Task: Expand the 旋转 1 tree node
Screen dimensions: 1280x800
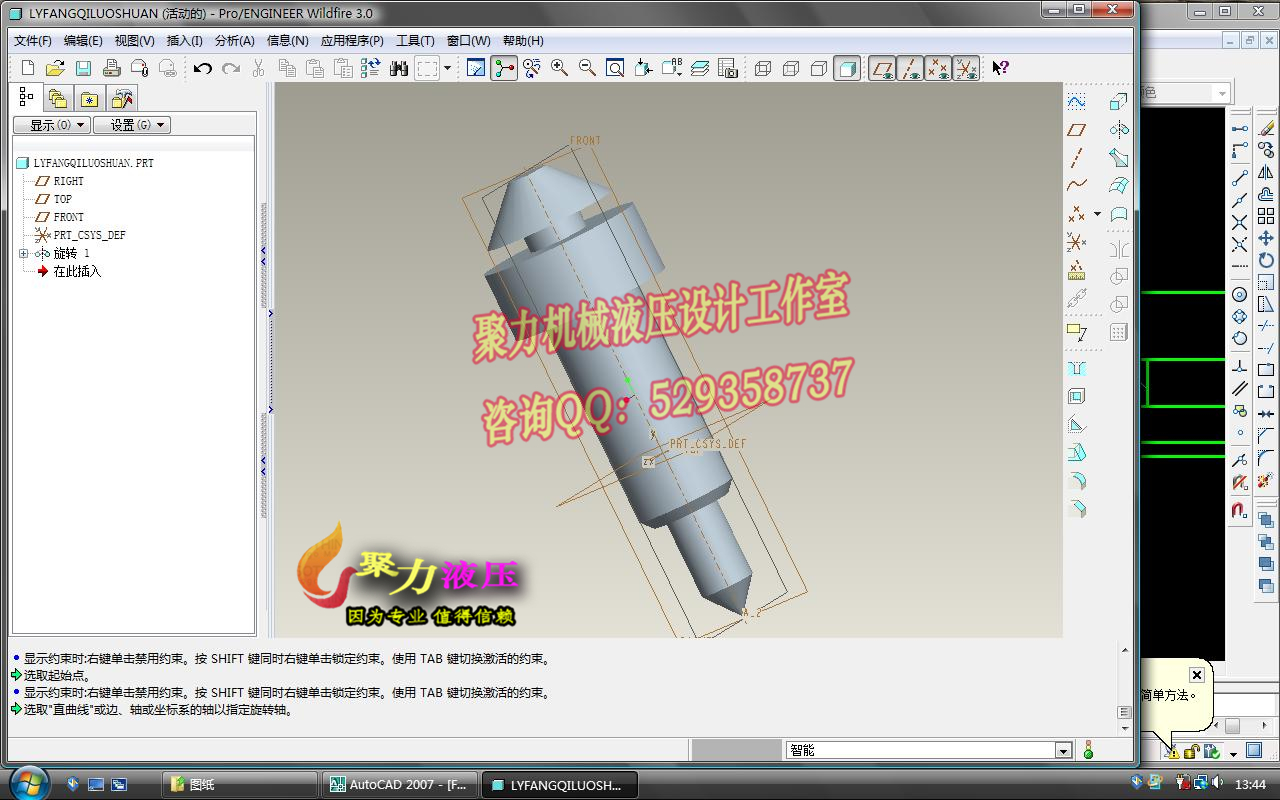Action: [23, 253]
